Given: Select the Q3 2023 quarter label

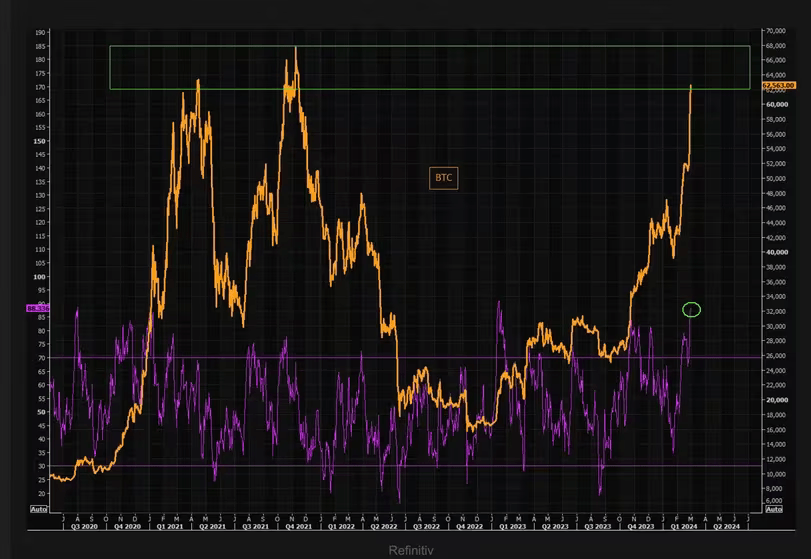Looking at the screenshot, I should click(x=598, y=526).
